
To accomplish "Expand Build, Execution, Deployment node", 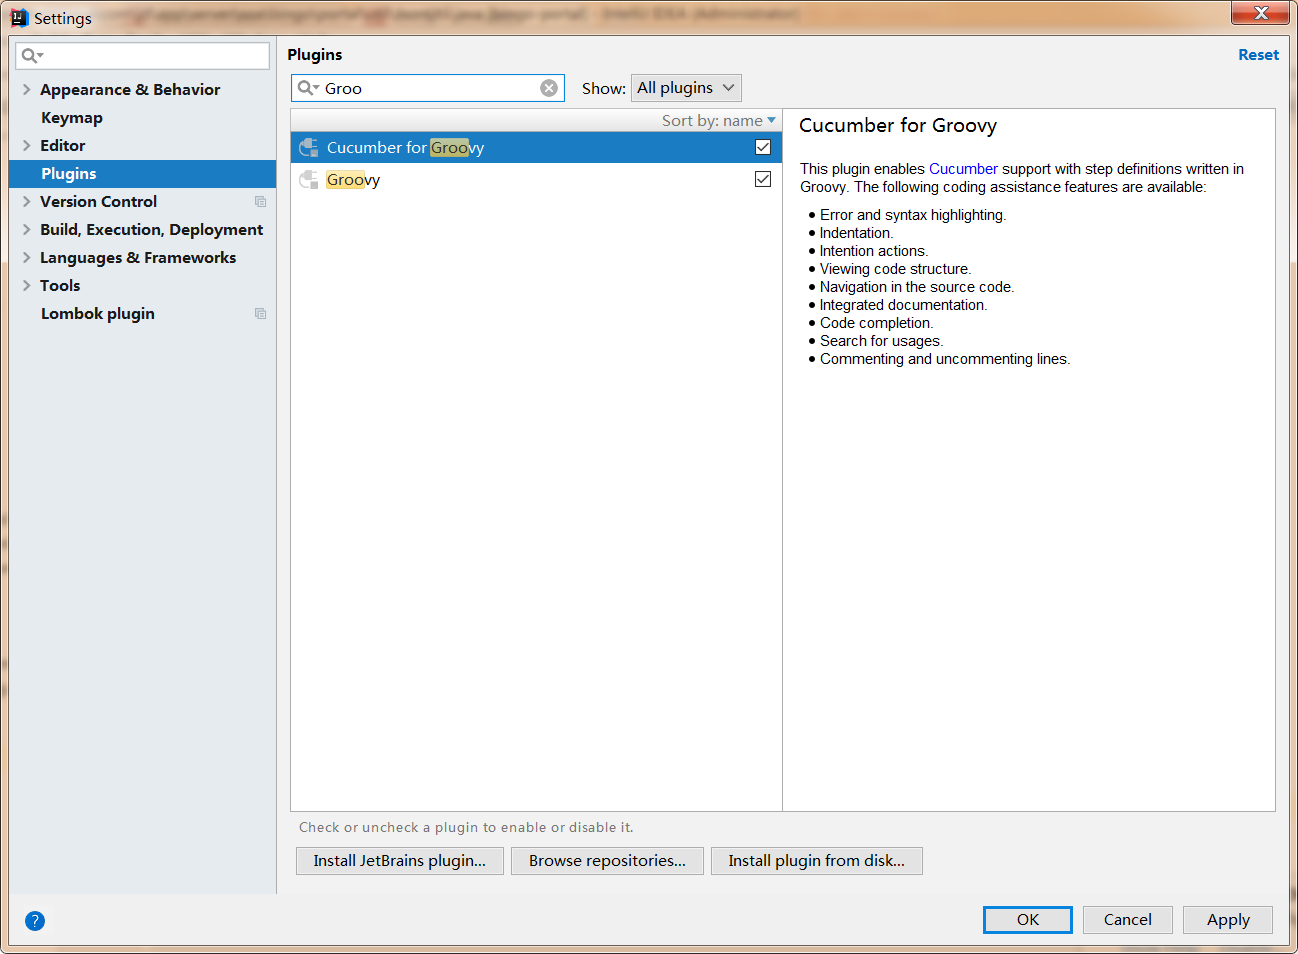I will pyautogui.click(x=27, y=230).
